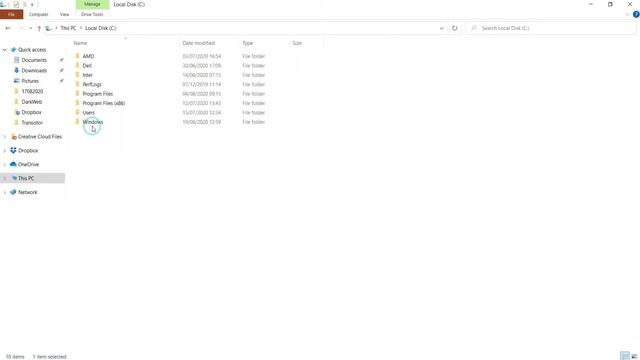This screenshot has height=360, width=640.
Task: Switch to Details view in status bar
Action: pyautogui.click(x=625, y=356)
